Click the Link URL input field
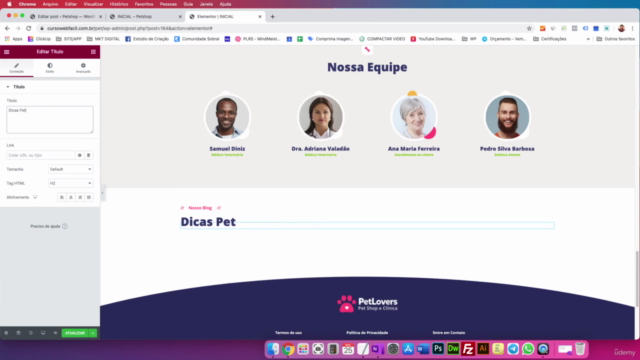Screen dimensions: 640x360 click(x=41, y=155)
